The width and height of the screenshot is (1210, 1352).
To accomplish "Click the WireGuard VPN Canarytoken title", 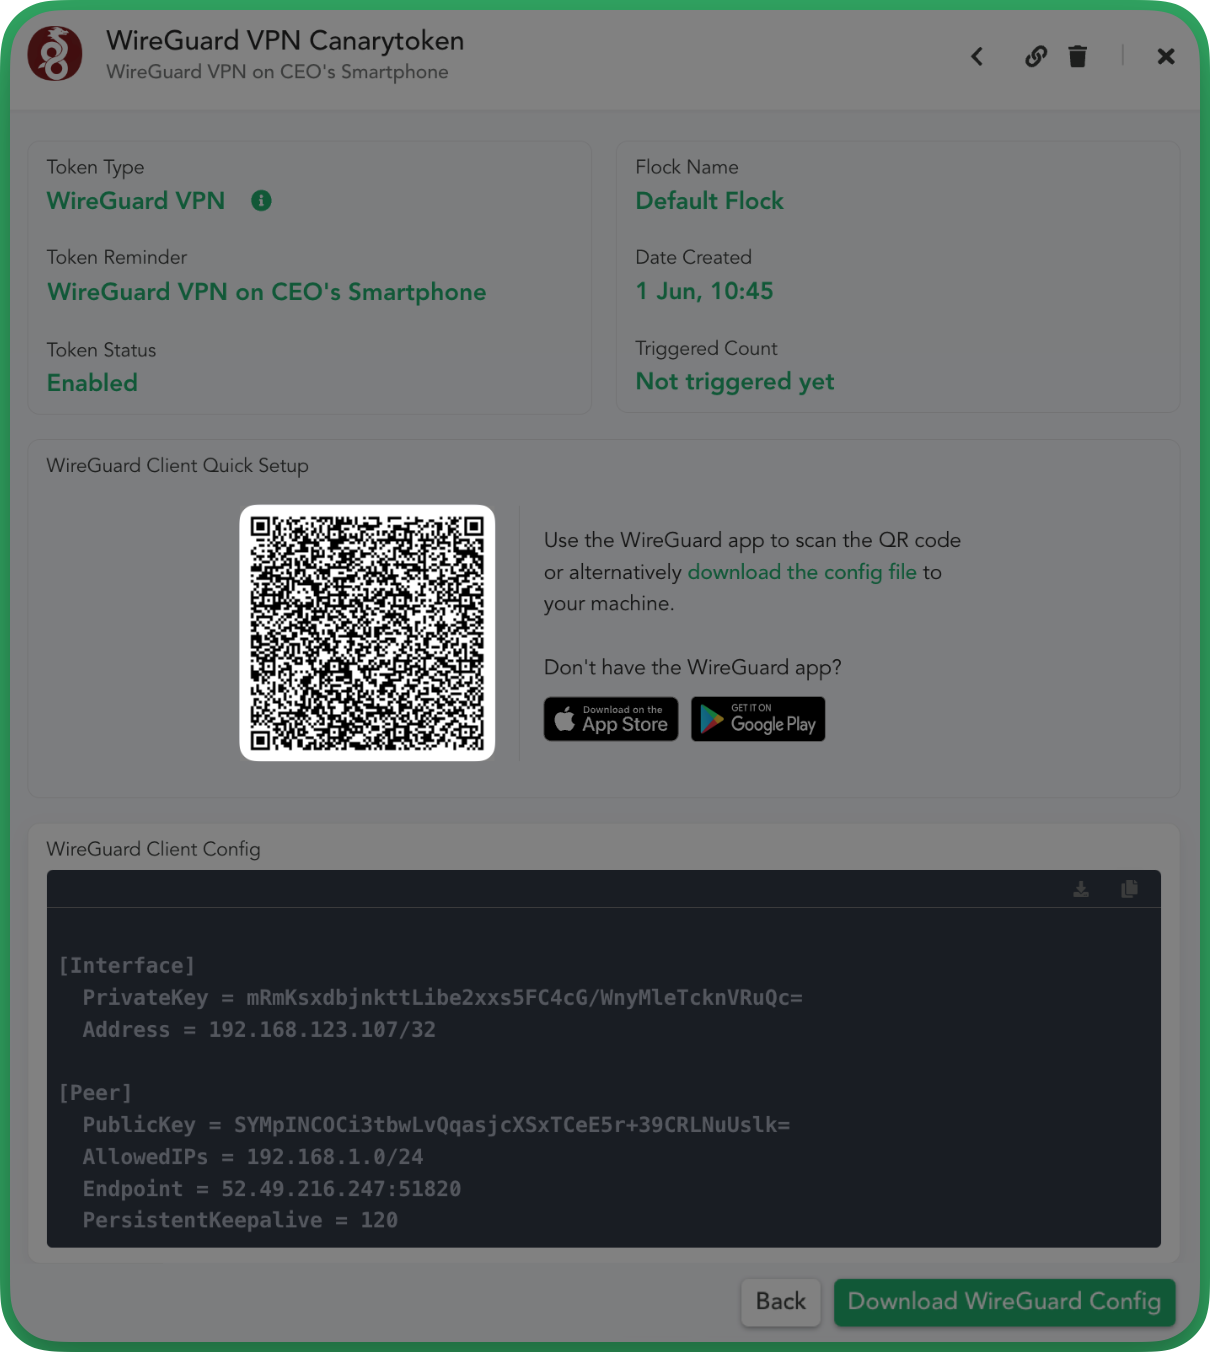I will point(285,41).
